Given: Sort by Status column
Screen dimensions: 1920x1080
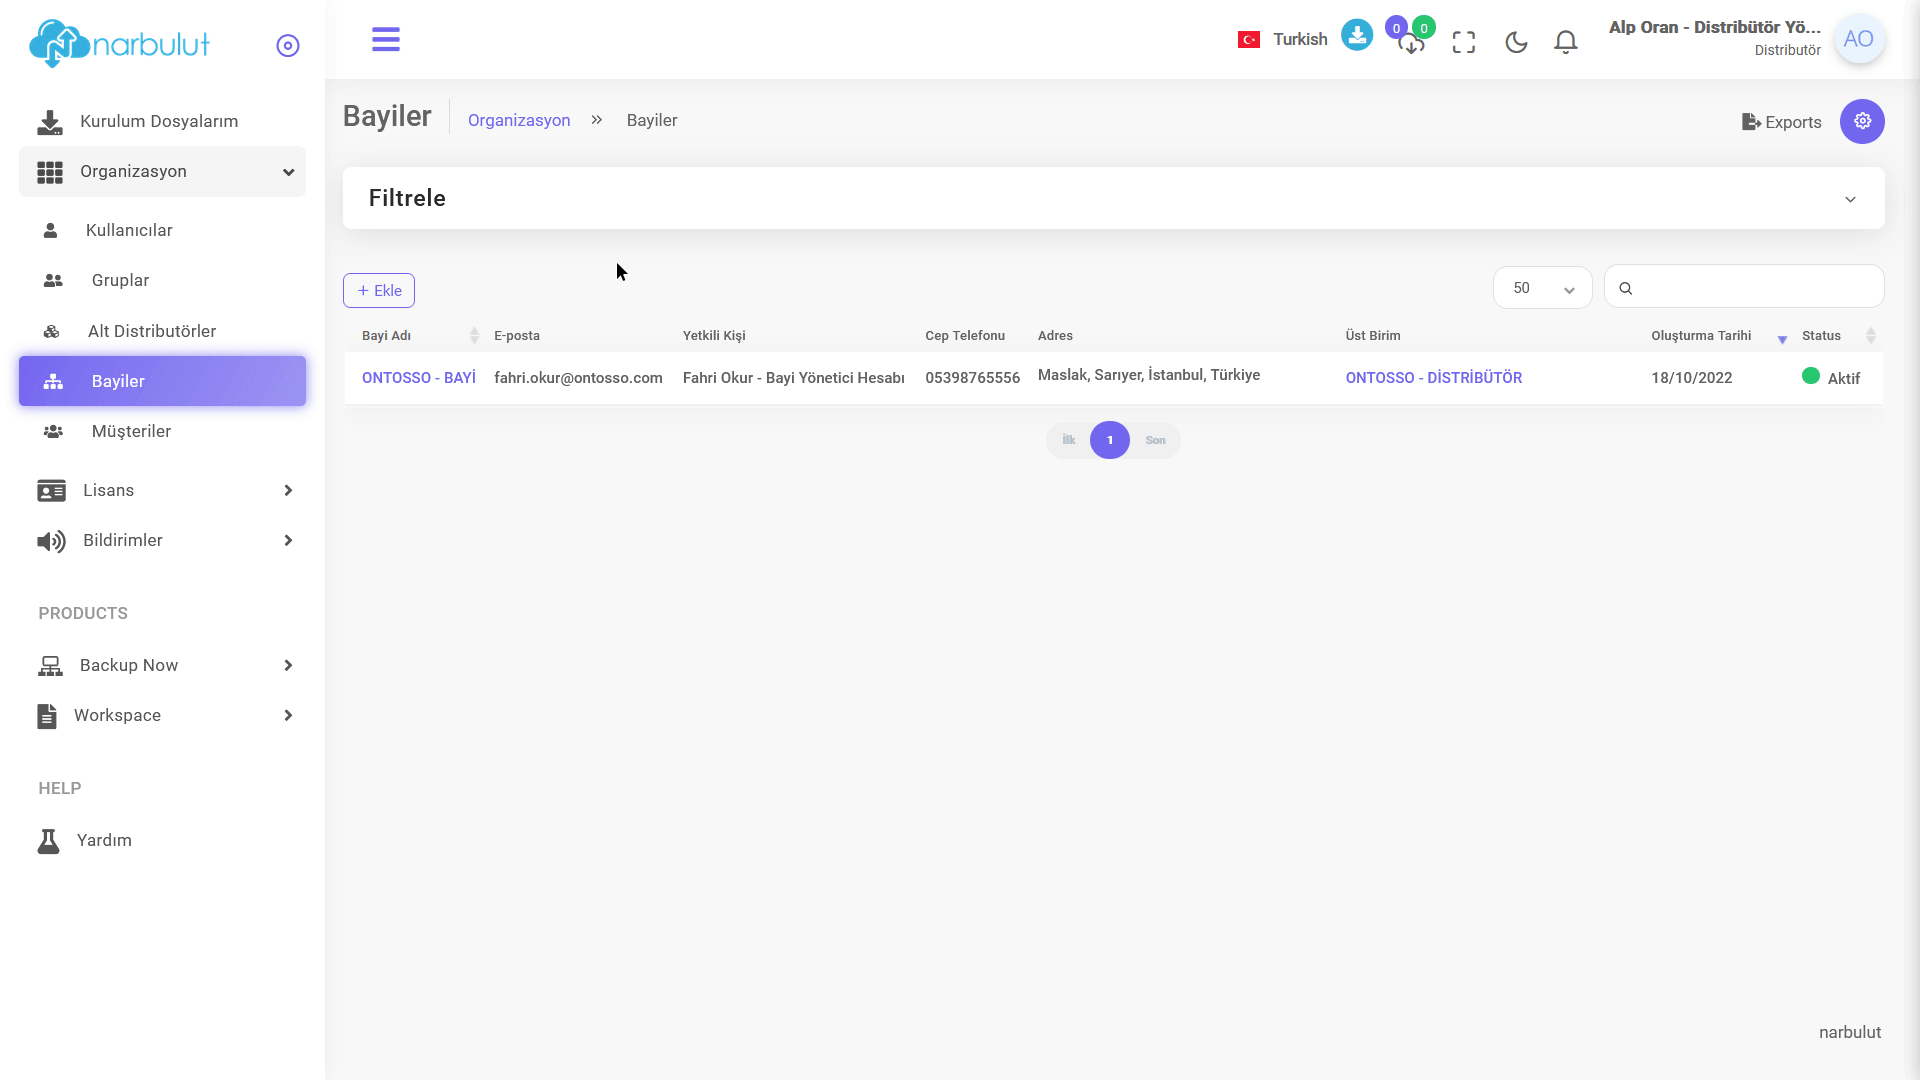Looking at the screenshot, I should [x=1838, y=336].
